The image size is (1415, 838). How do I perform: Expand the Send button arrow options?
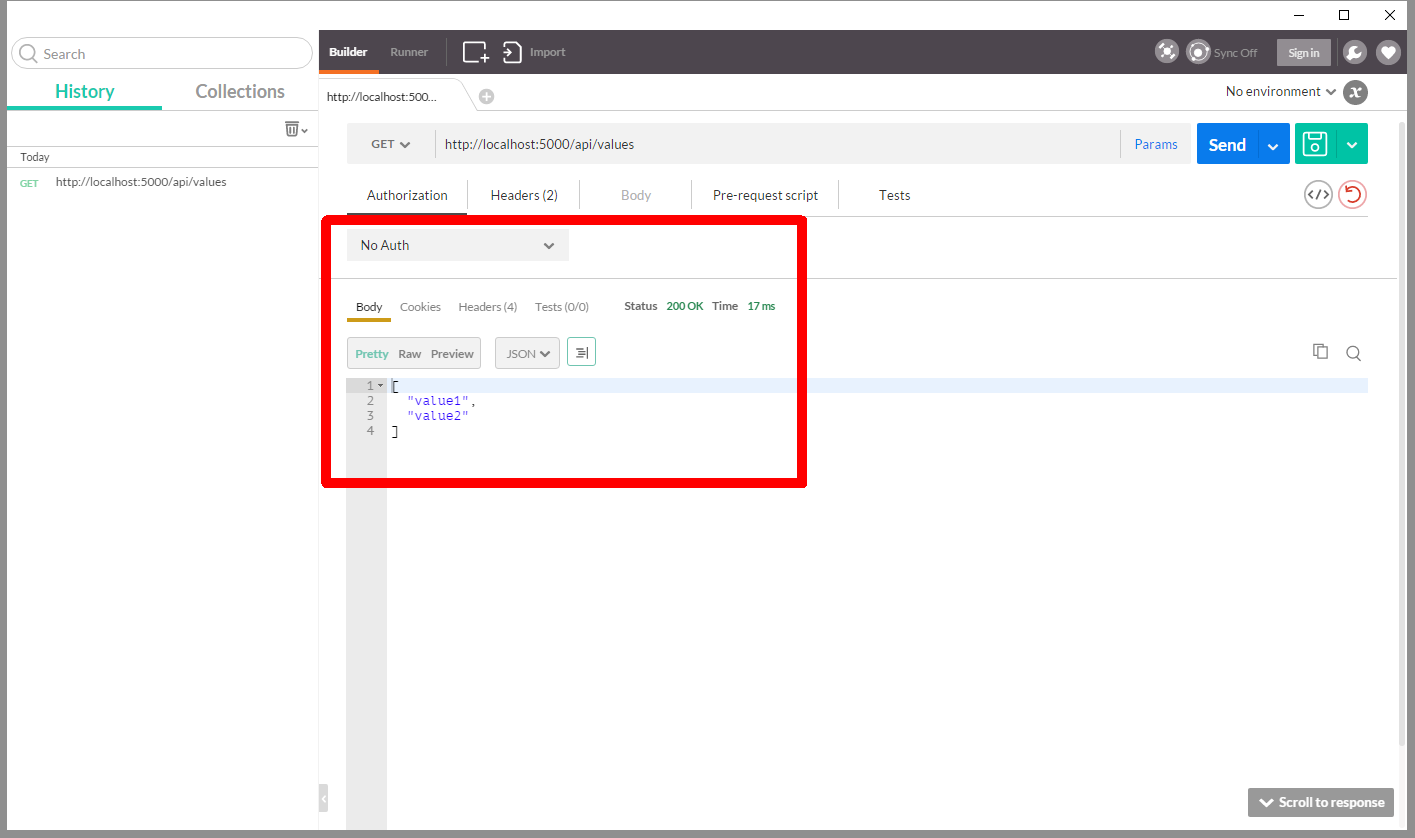[1273, 144]
